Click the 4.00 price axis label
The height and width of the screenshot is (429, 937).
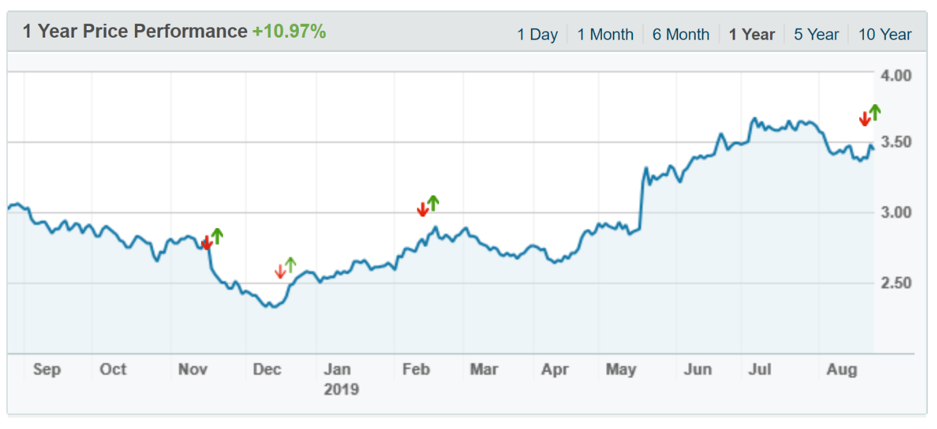point(896,75)
